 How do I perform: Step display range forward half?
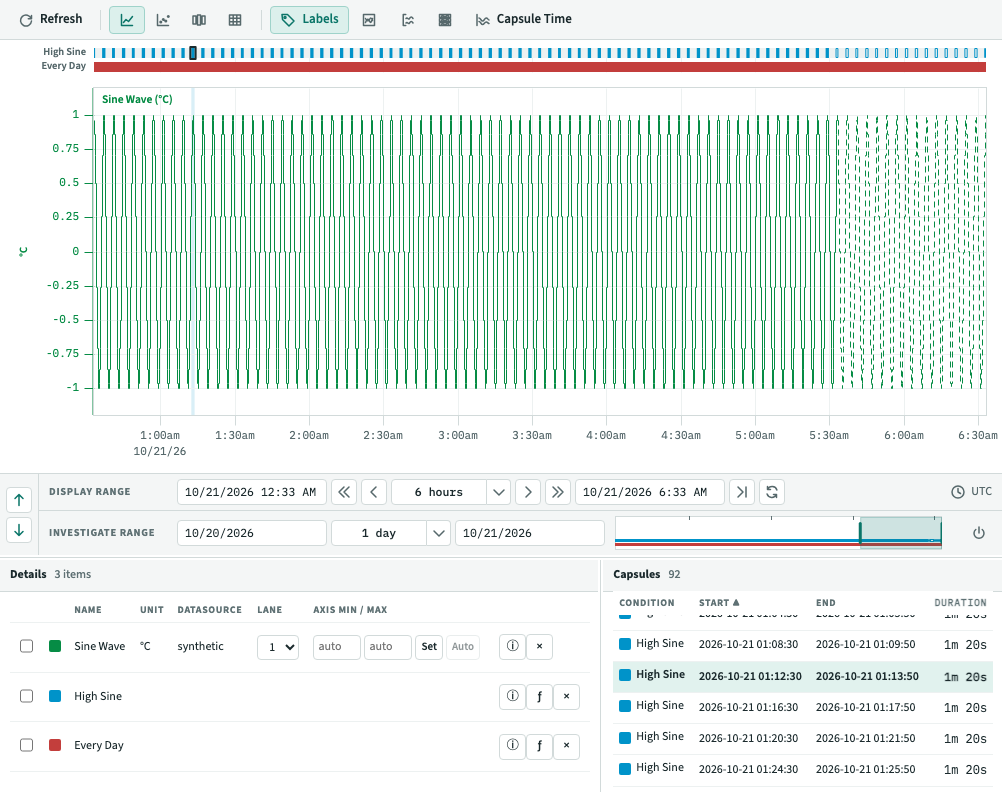[528, 492]
